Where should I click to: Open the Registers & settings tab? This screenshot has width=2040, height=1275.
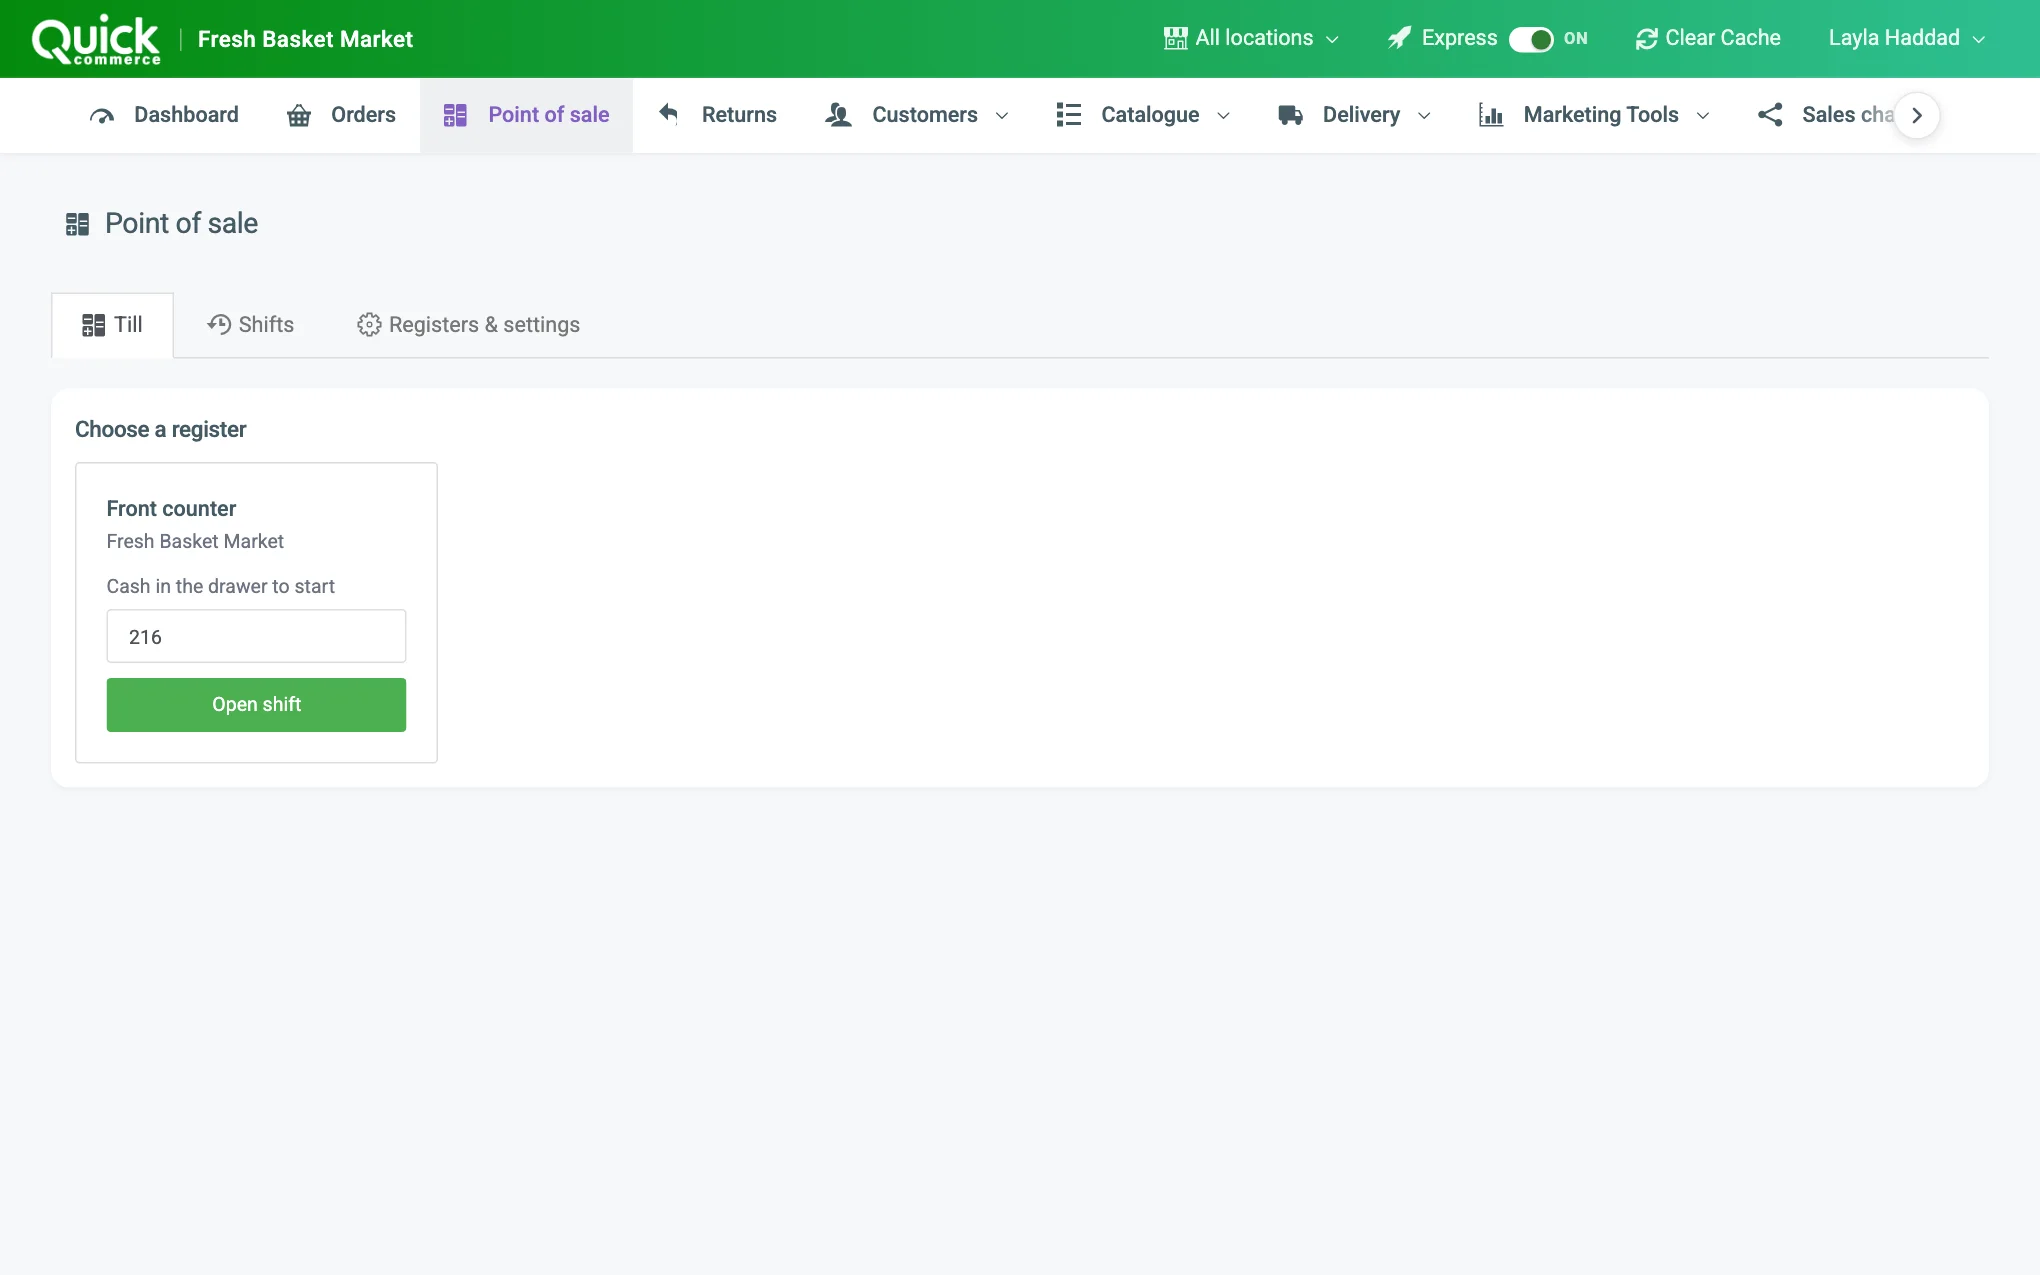click(x=468, y=325)
